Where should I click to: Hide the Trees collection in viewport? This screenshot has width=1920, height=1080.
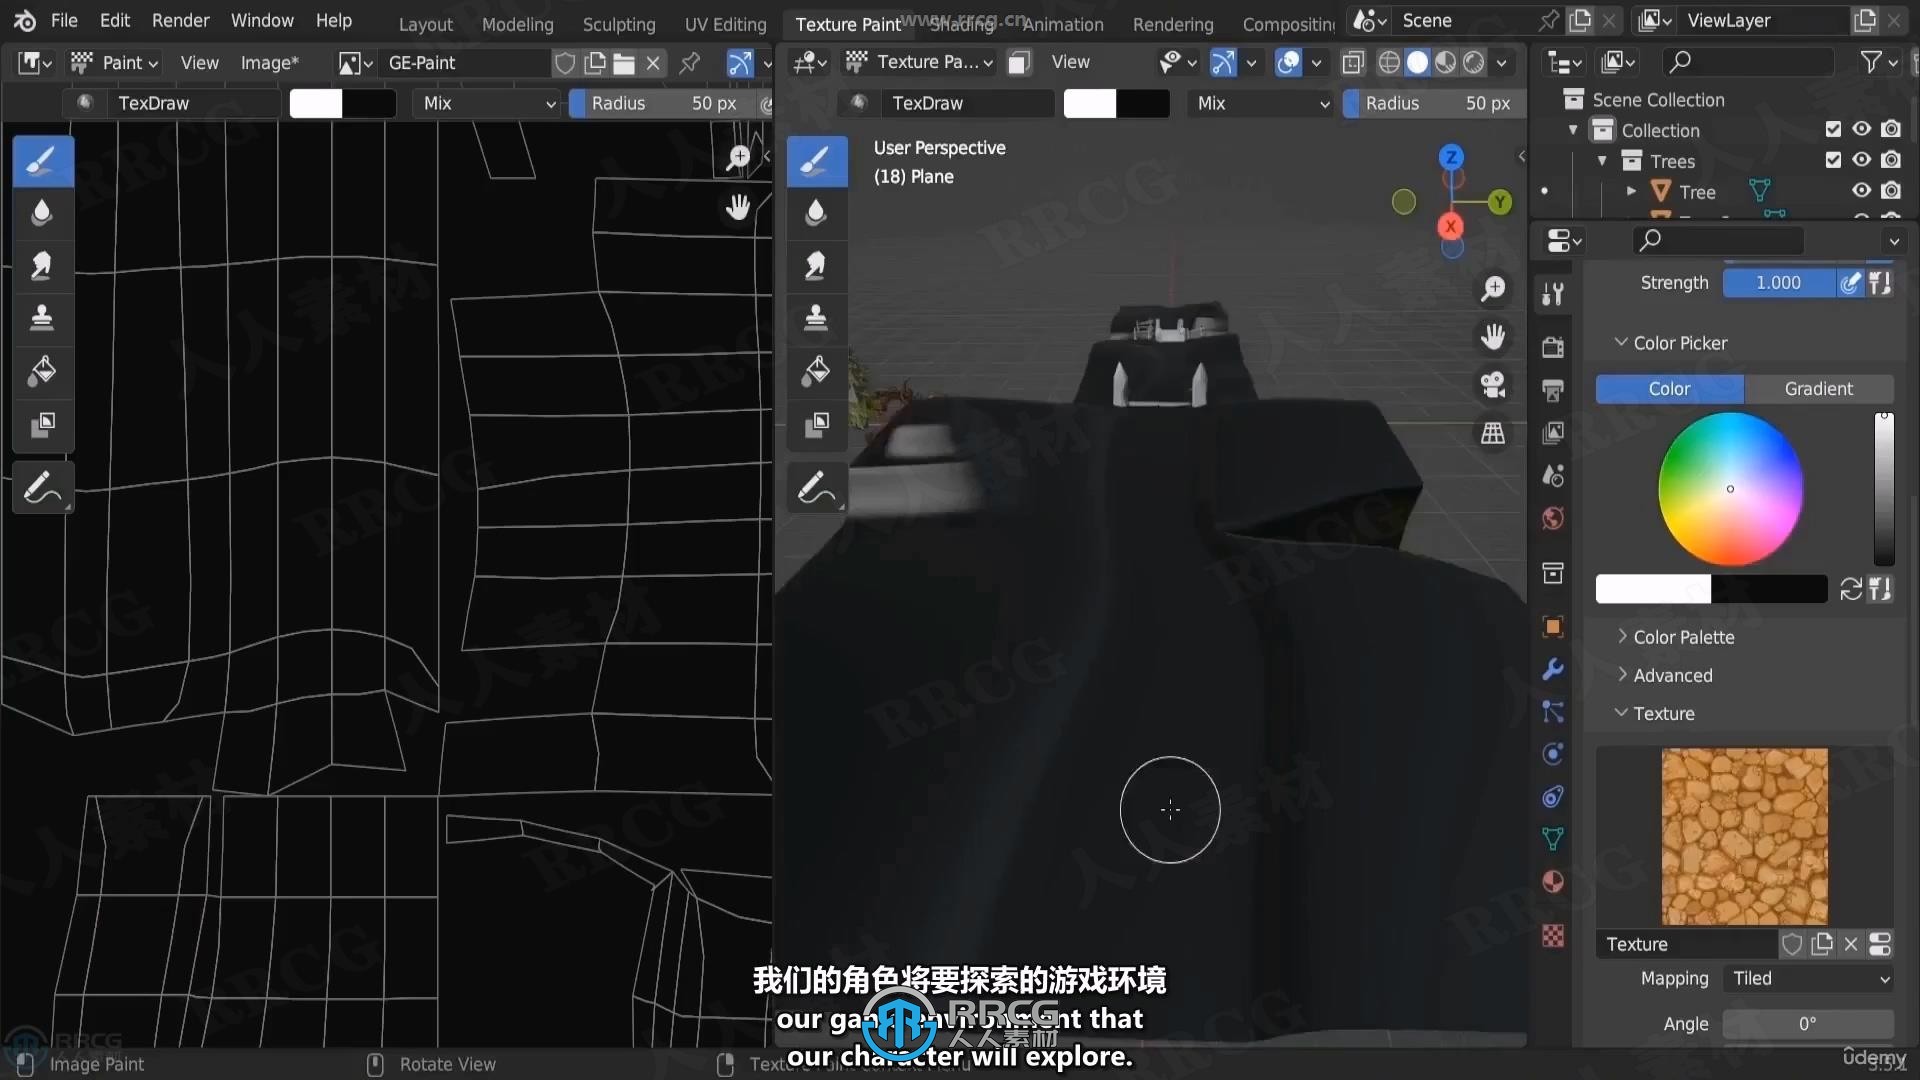coord(1861,160)
